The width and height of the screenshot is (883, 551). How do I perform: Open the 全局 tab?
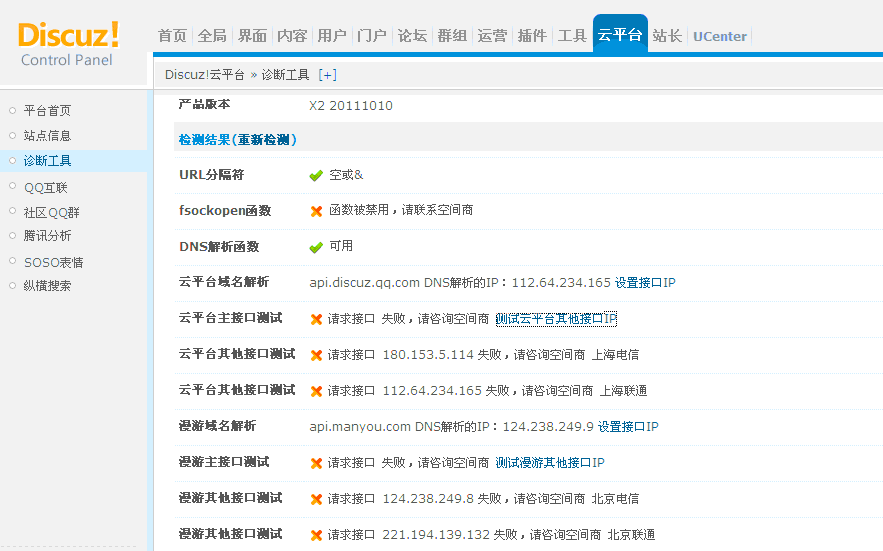click(212, 36)
